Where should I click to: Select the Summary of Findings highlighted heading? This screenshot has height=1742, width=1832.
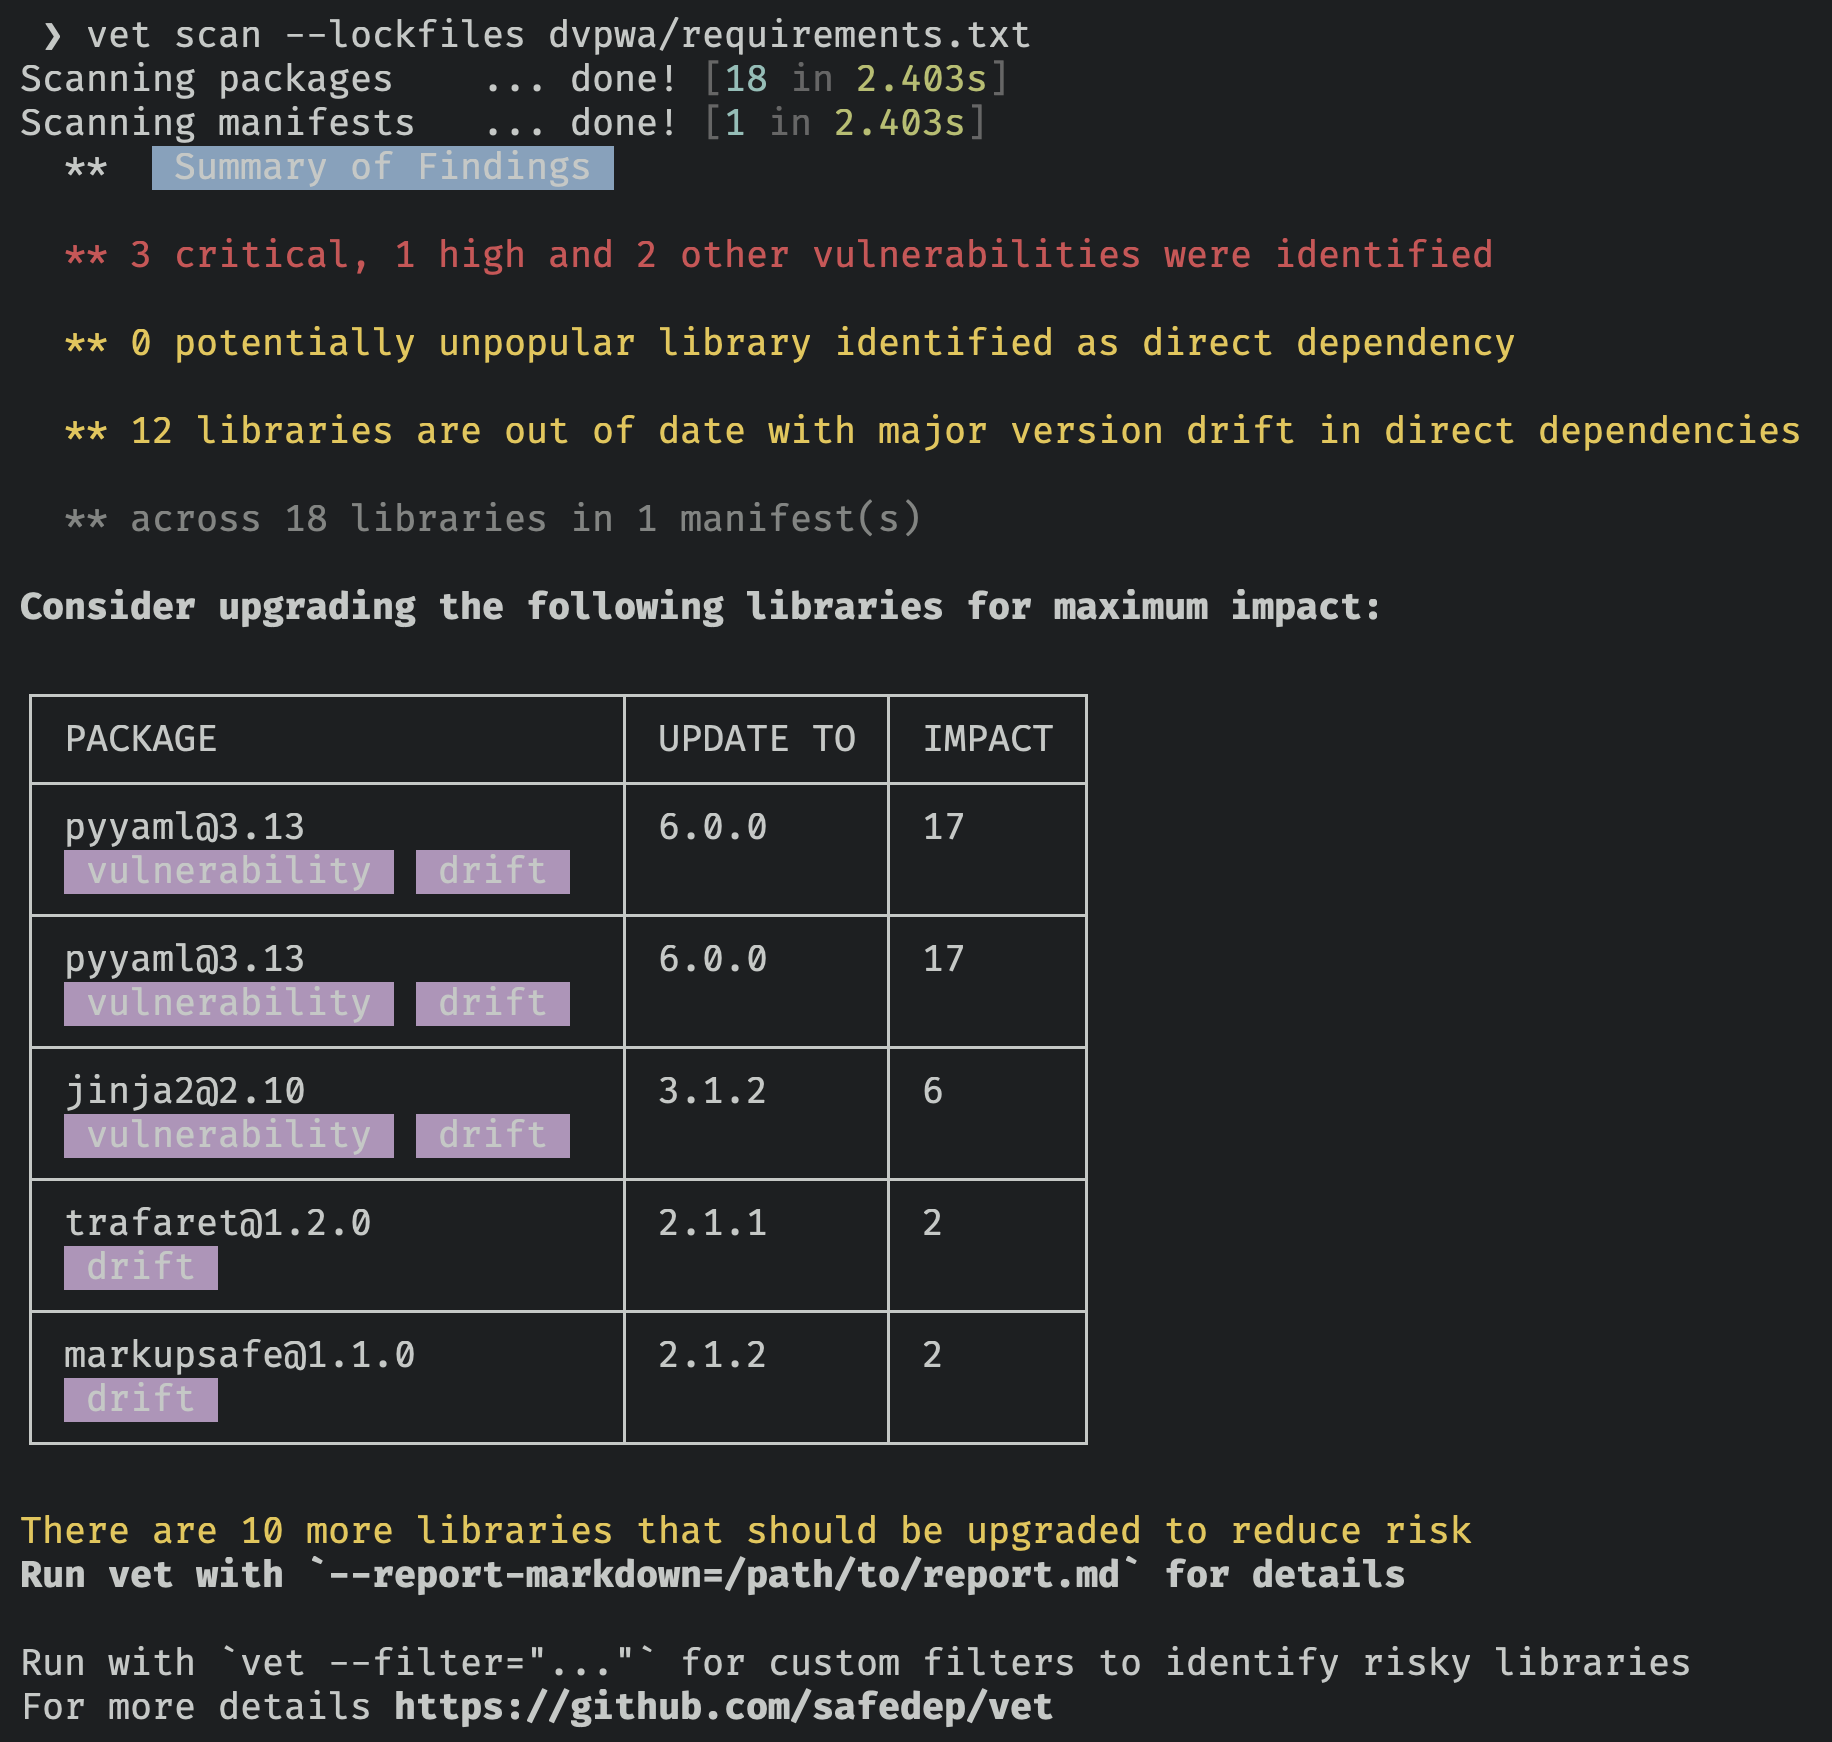382,168
